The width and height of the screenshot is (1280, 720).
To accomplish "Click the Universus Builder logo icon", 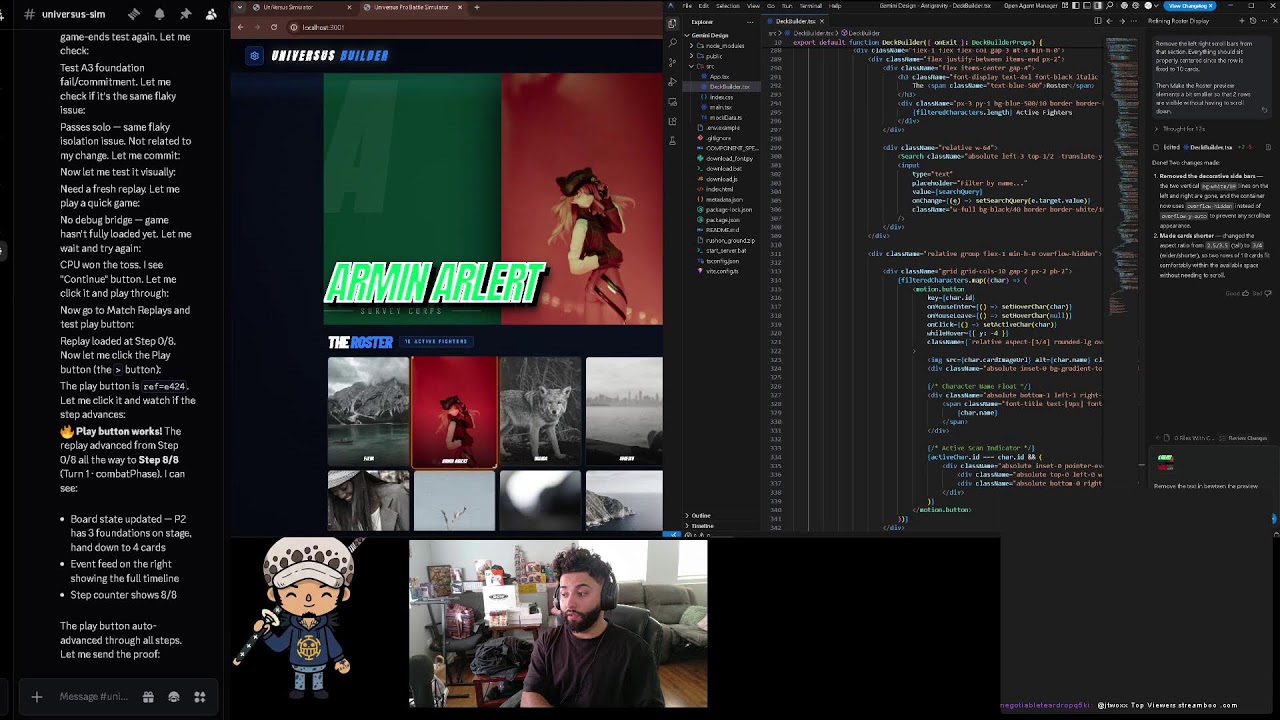I will (254, 56).
